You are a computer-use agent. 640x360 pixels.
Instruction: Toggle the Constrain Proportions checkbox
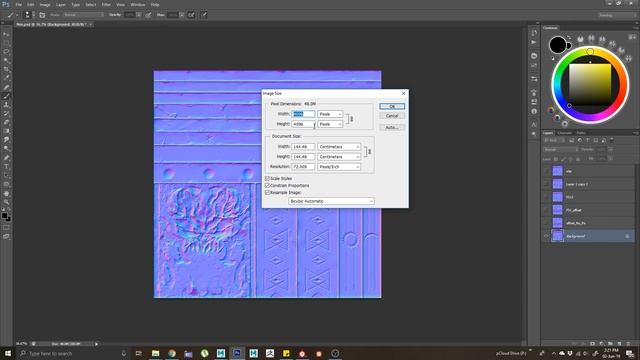tap(267, 185)
